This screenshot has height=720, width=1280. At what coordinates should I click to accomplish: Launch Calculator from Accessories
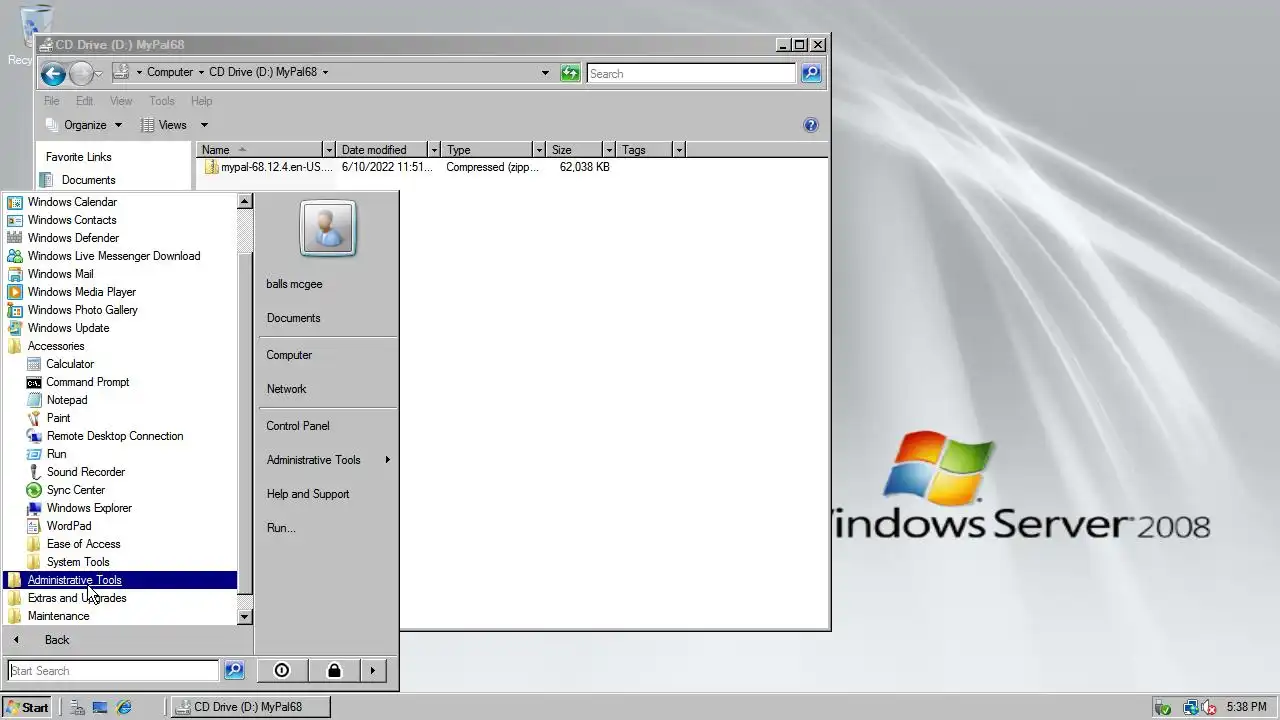click(x=70, y=364)
